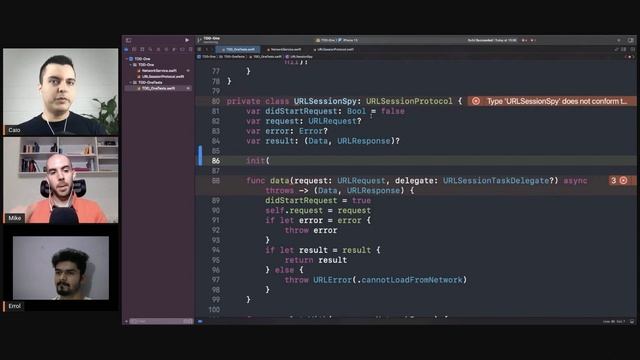Select TDD_OneTests.swift in the navigator
The width and height of the screenshot is (640, 360).
[158, 88]
